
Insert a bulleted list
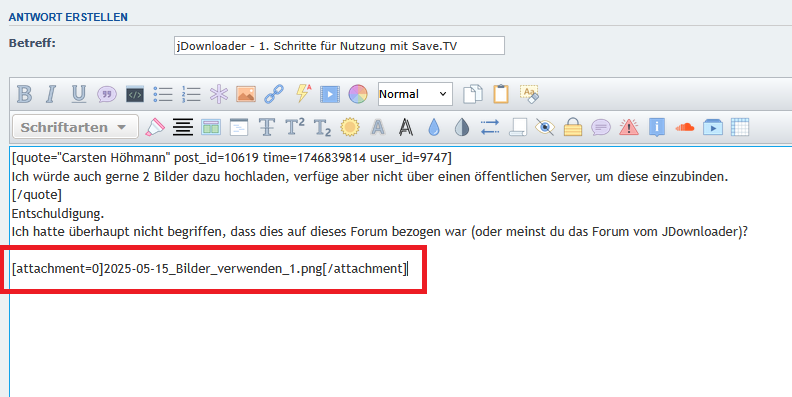(163, 94)
